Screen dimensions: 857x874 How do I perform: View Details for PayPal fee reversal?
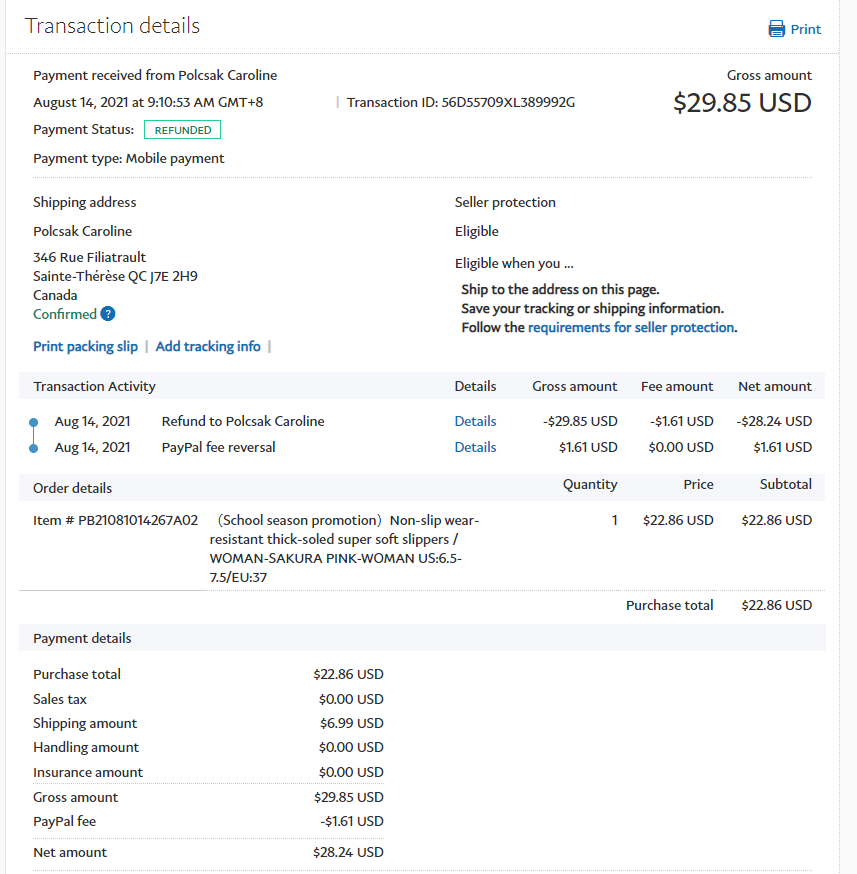475,447
